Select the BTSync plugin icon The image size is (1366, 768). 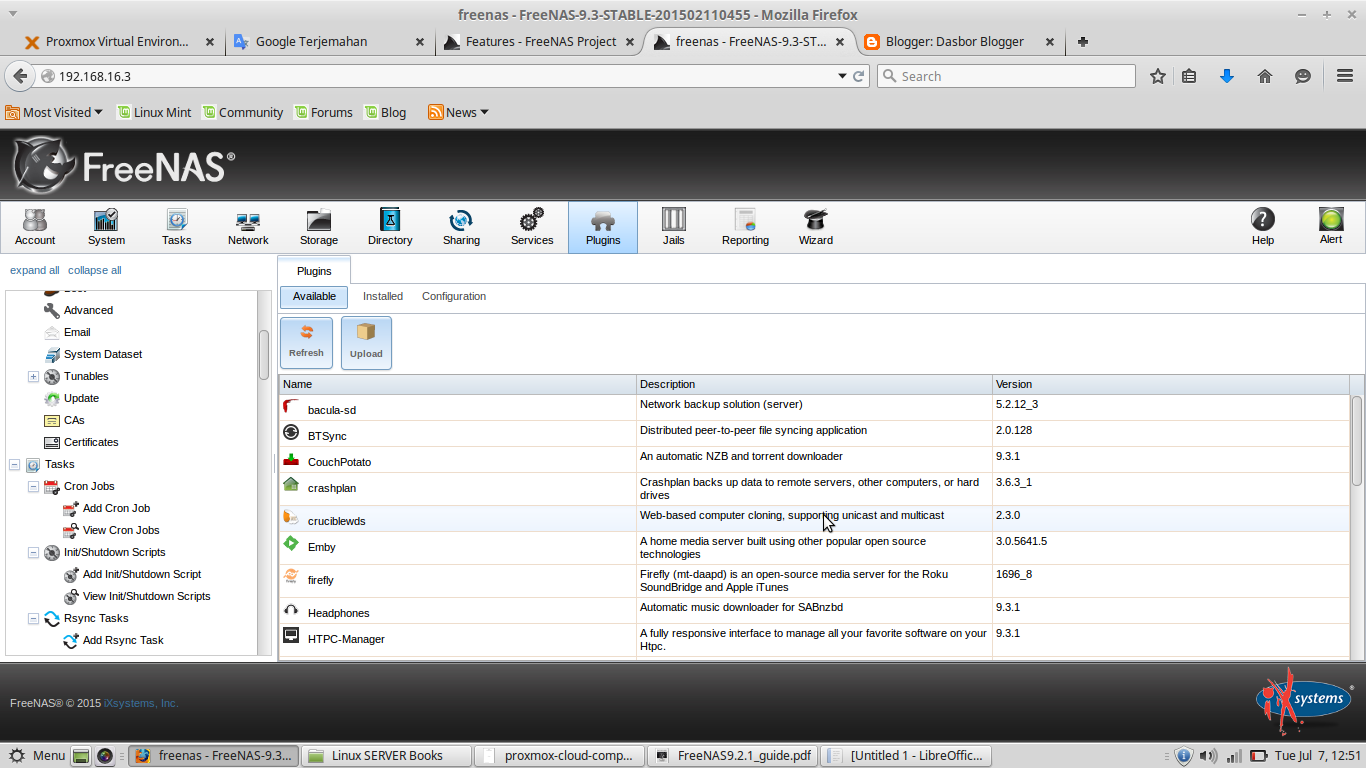(x=291, y=432)
